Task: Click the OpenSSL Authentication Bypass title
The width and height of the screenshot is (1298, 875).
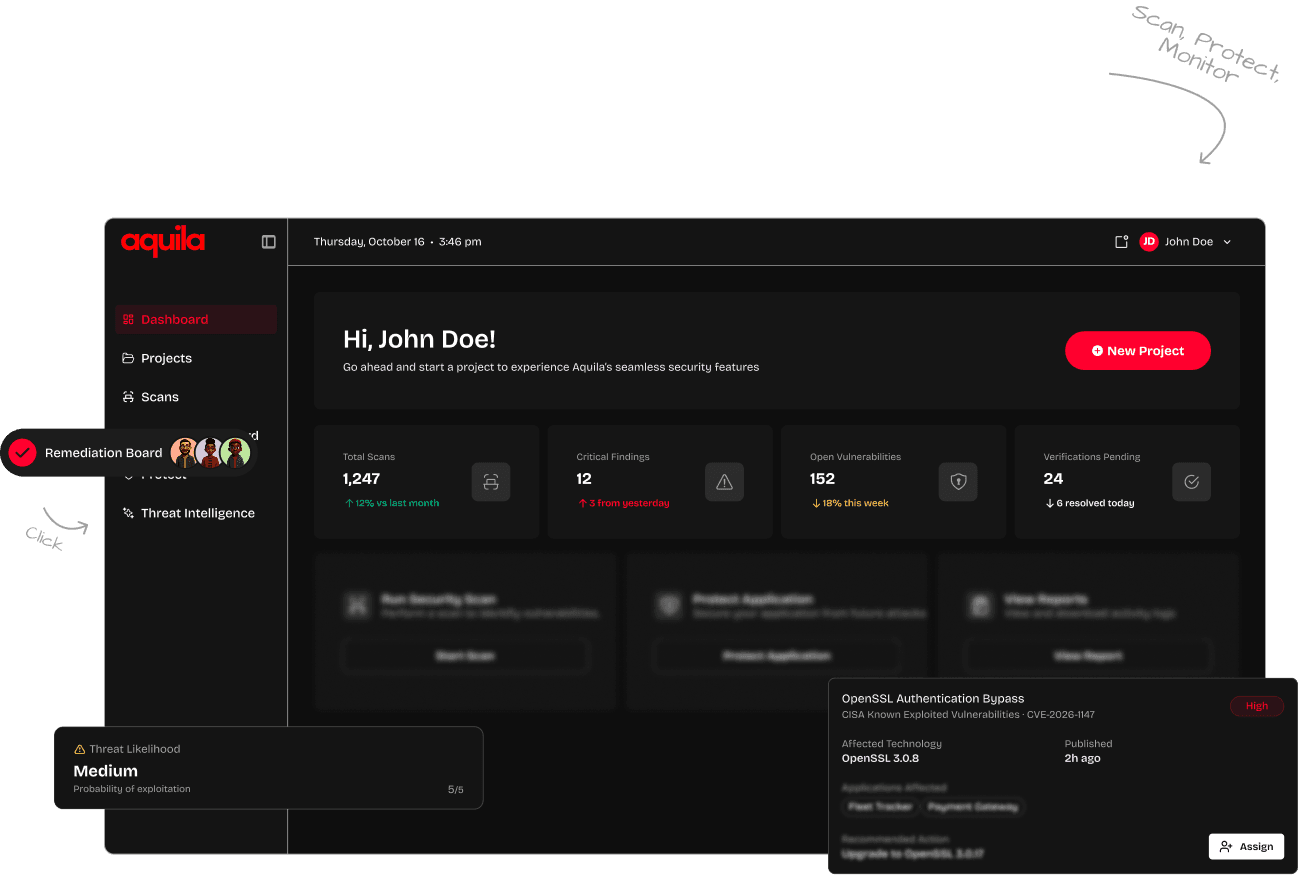Action: pyautogui.click(x=933, y=699)
